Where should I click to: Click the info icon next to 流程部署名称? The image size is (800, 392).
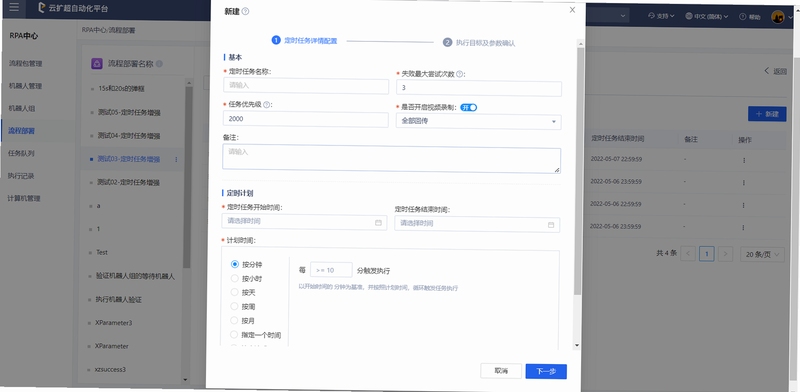(159, 64)
